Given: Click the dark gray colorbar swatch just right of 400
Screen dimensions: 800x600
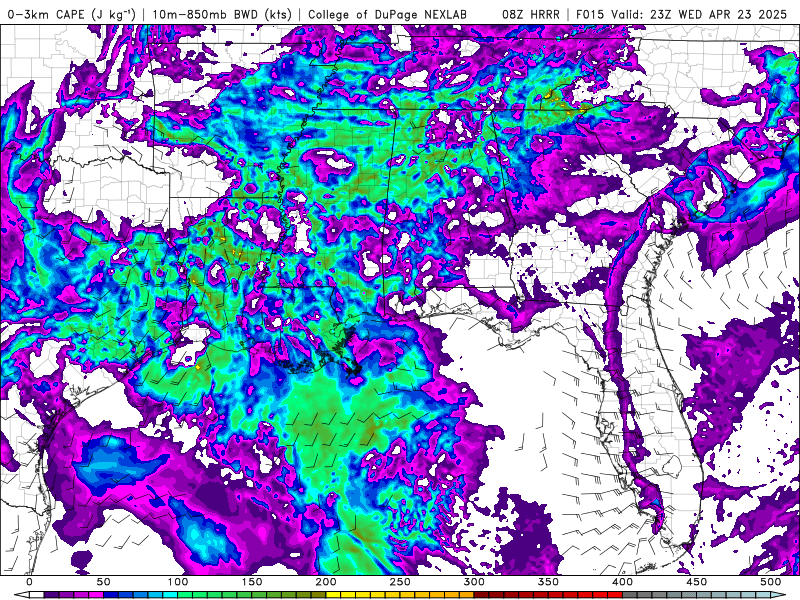Looking at the screenshot, I should point(630,594).
